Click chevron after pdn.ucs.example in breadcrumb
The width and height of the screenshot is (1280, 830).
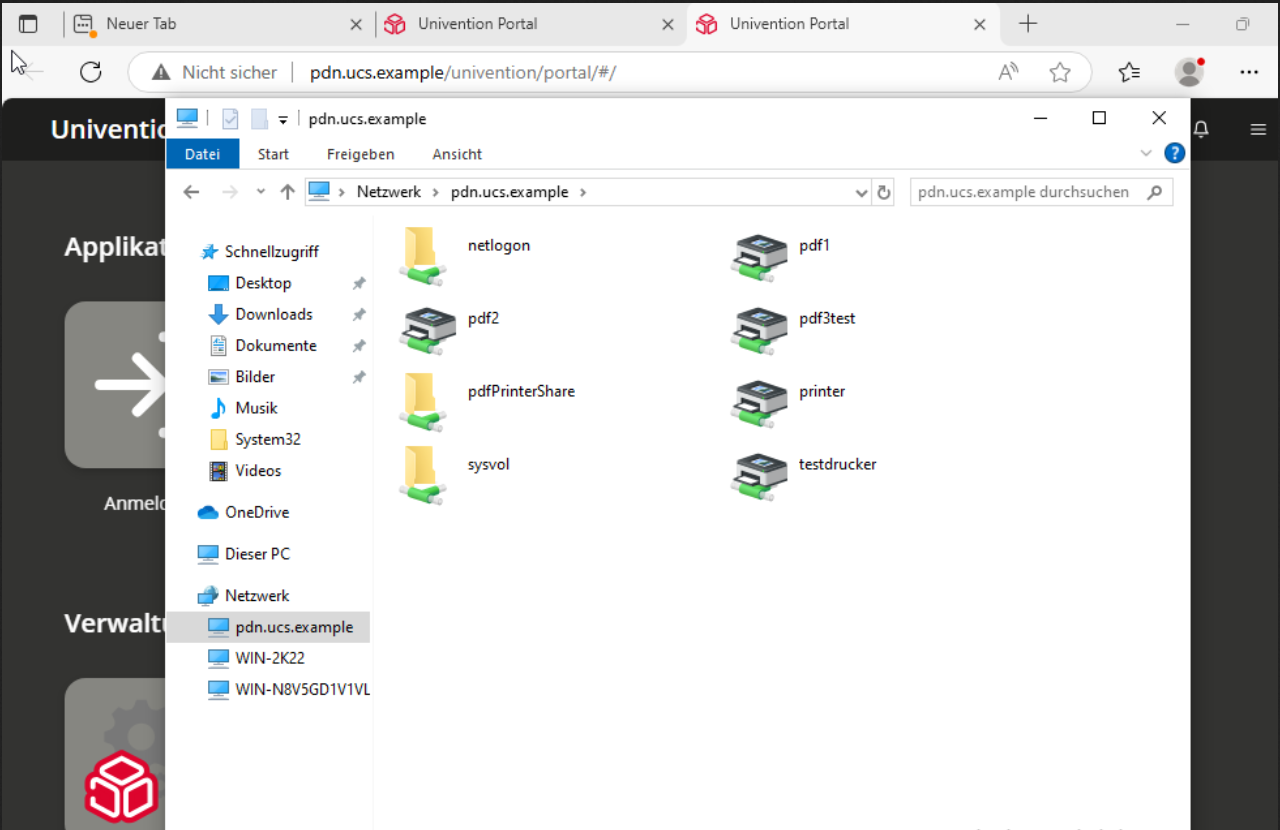pos(583,192)
